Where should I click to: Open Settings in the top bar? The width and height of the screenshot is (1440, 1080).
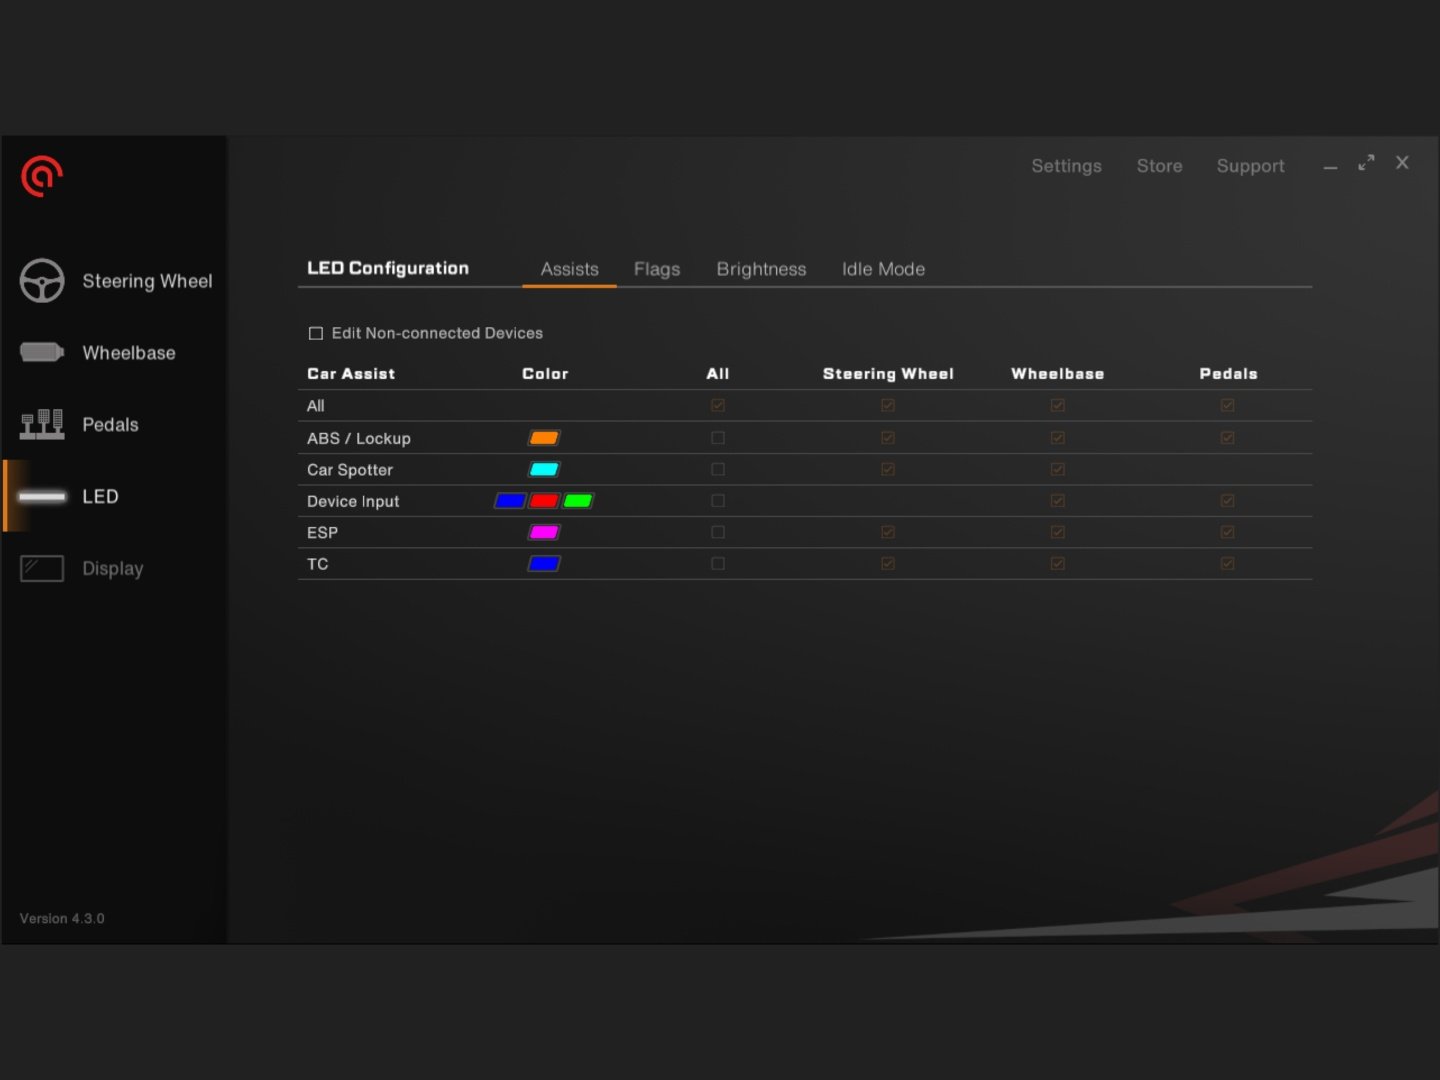pos(1066,166)
